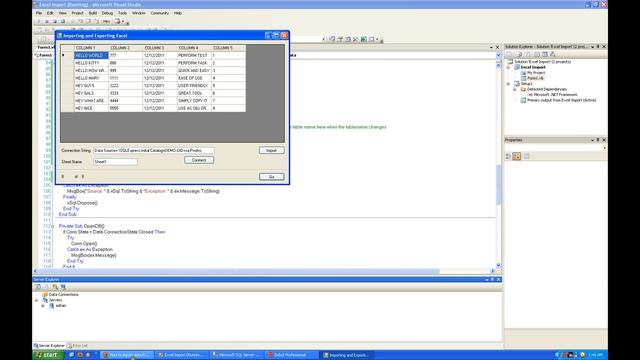Switch to the Form1.vb editor tab

[x=45, y=47]
